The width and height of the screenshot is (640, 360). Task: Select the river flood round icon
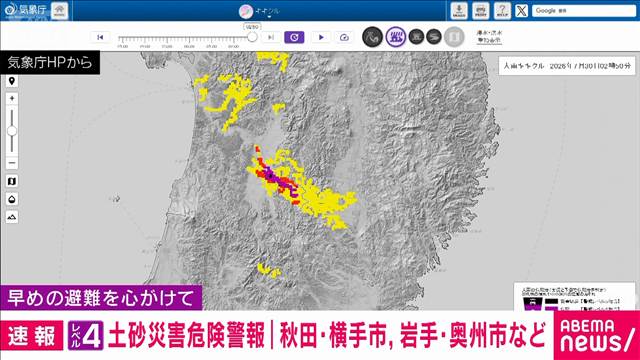[x=434, y=37]
